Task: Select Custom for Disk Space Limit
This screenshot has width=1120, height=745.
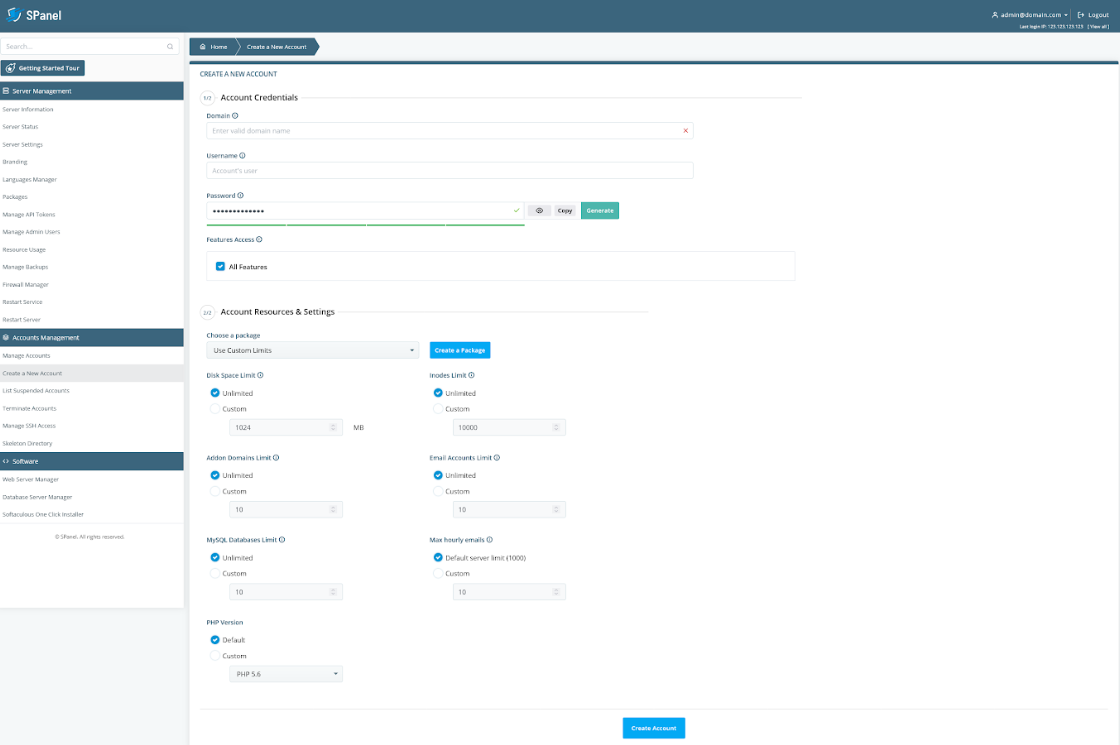Action: 215,408
